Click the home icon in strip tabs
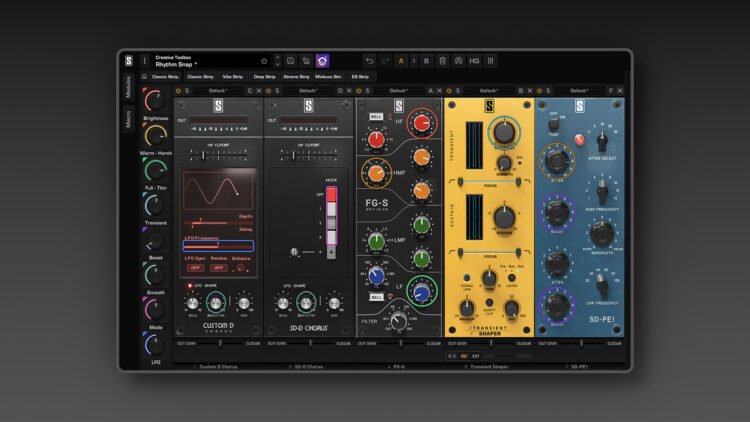Image resolution: width=750 pixels, height=422 pixels. [x=144, y=77]
